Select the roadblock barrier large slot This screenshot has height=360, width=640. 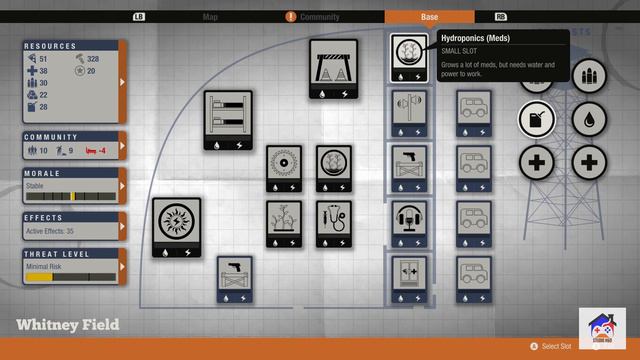pyautogui.click(x=333, y=69)
